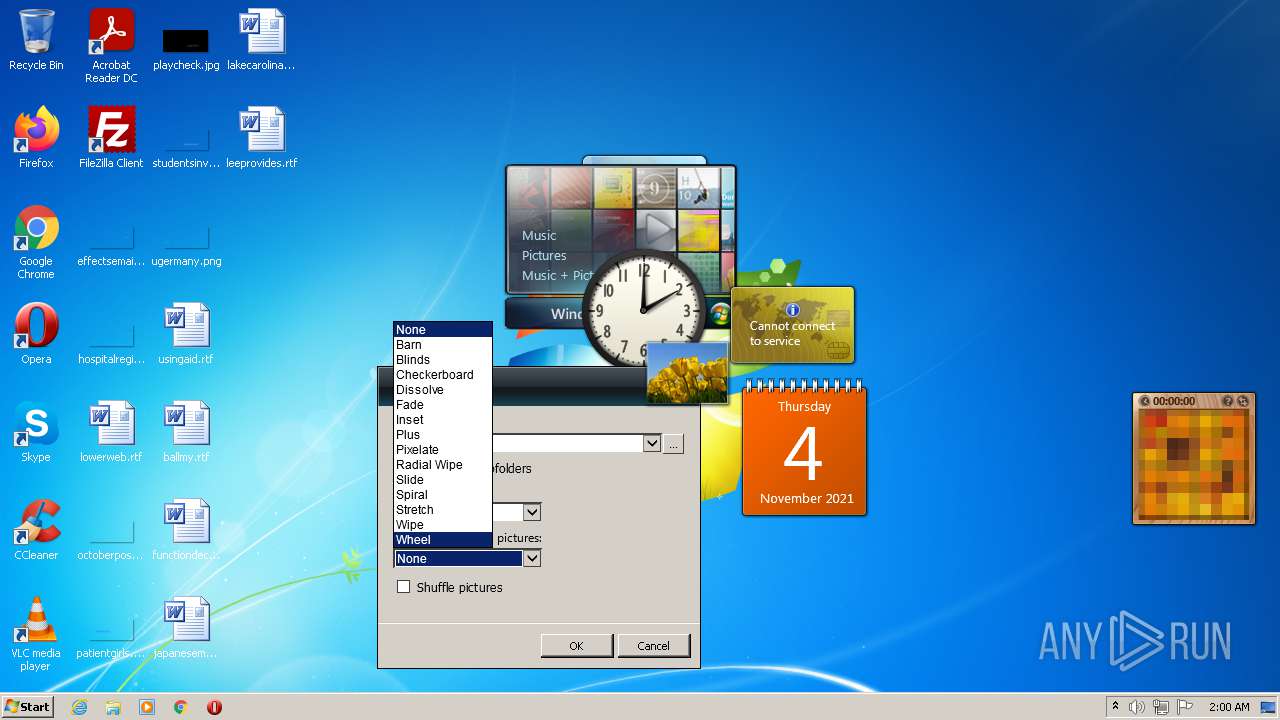The width and height of the screenshot is (1280, 720).
Task: Open Windows Explorer from the taskbar
Action: [x=113, y=707]
